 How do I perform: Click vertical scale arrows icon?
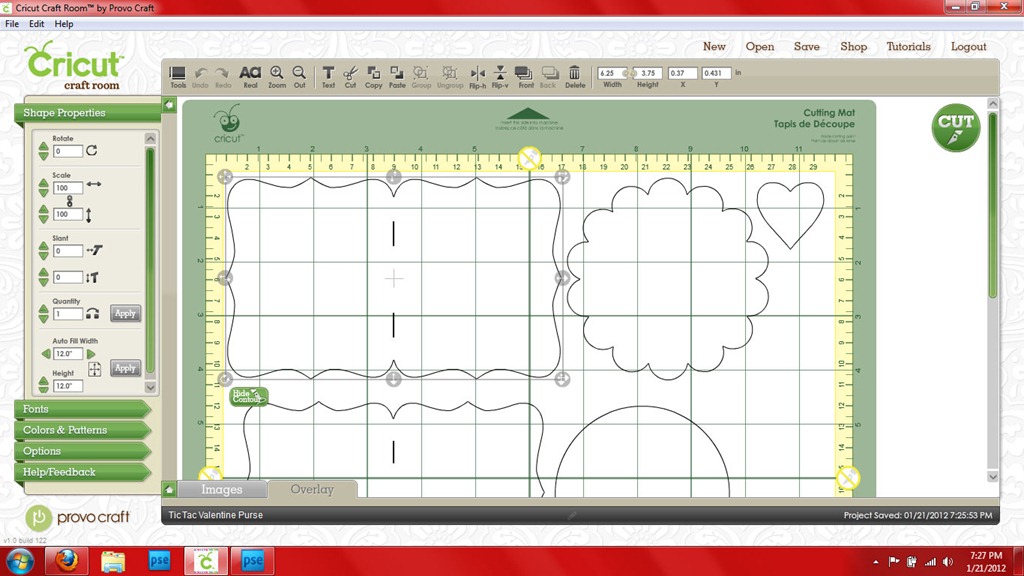tap(89, 215)
